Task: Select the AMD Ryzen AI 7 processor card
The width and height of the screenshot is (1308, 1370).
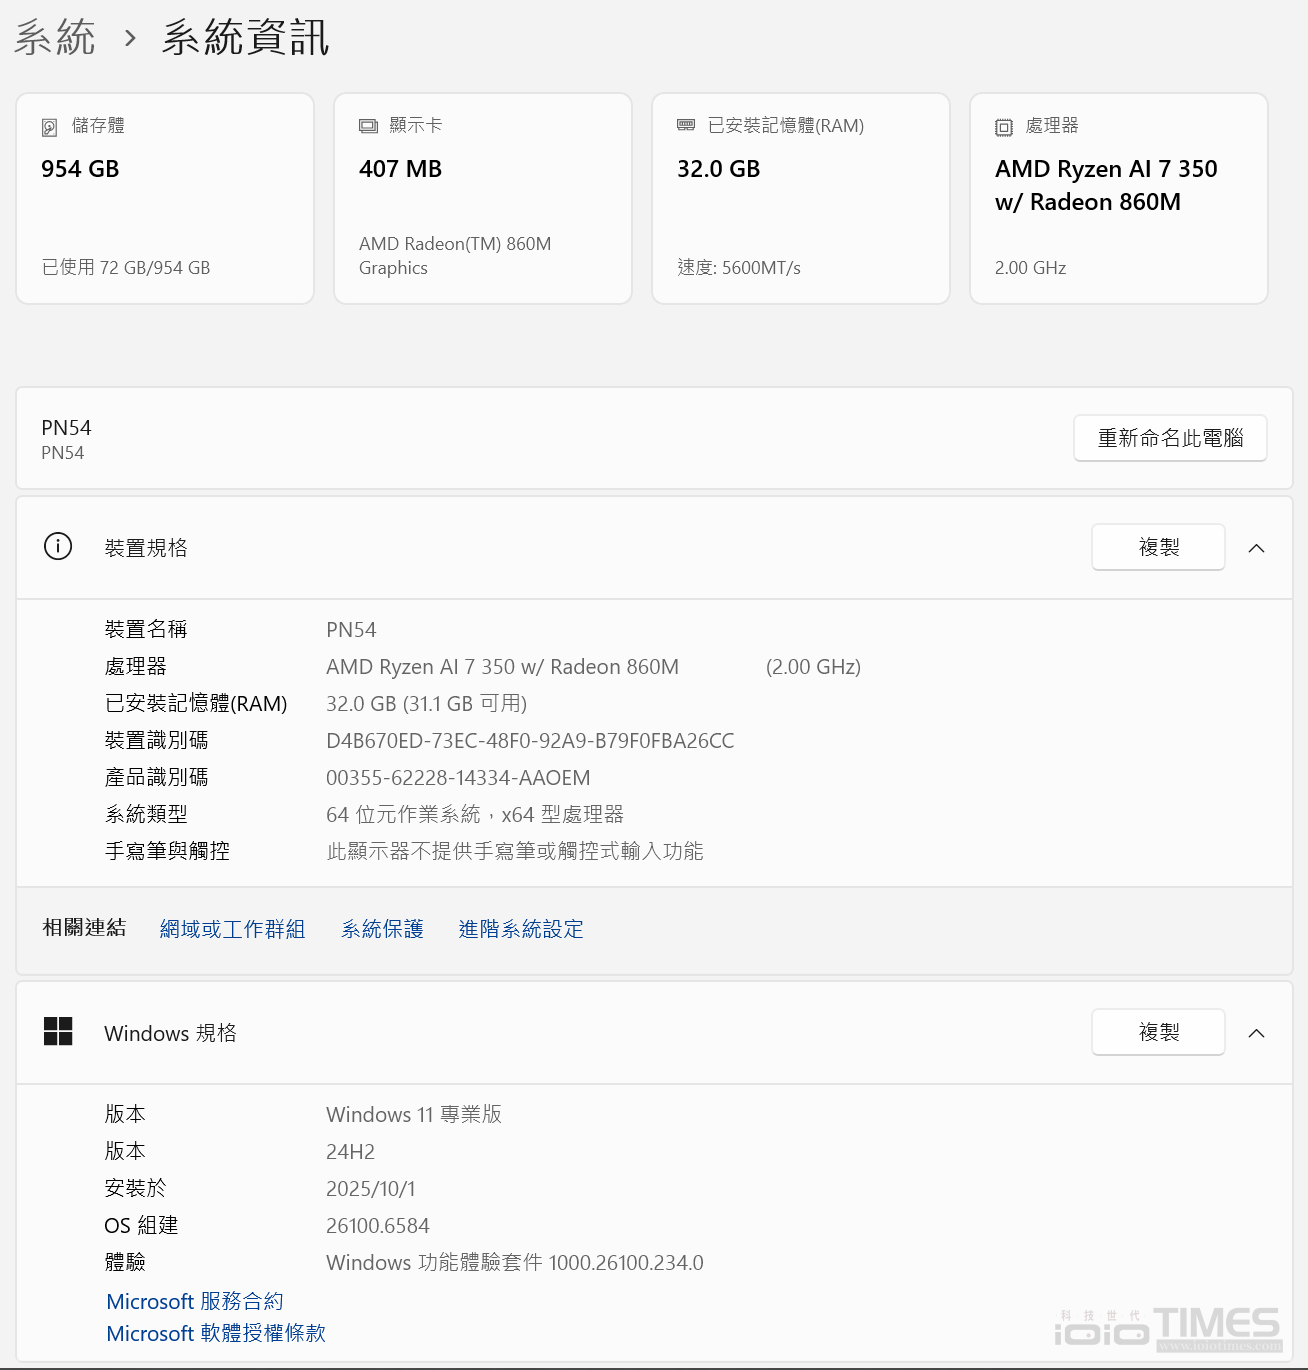Action: pos(1119,198)
